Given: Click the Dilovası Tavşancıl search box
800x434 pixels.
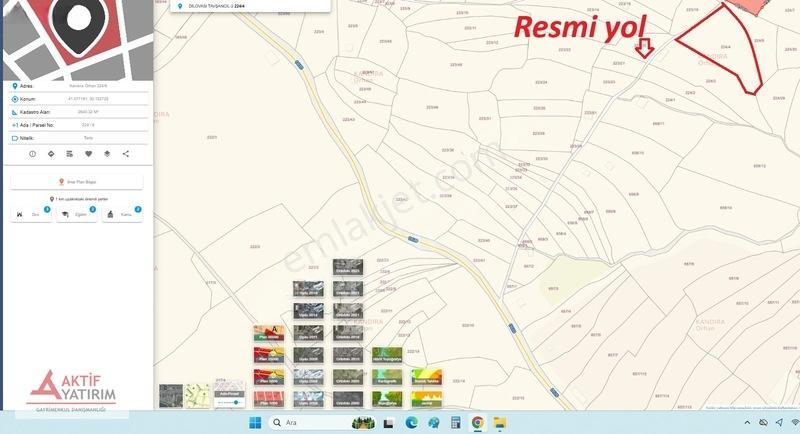Looking at the screenshot, I should 250,6.
